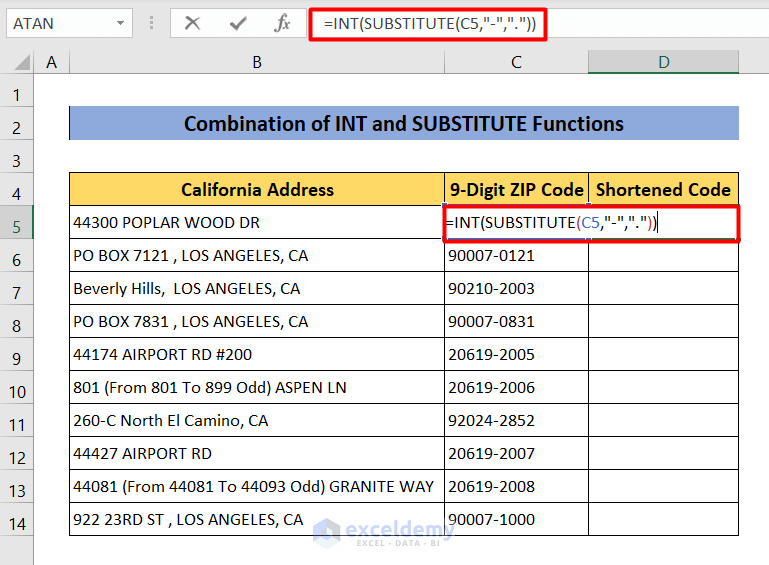Select column C header
Viewport: 769px width, 565px height.
tap(516, 62)
